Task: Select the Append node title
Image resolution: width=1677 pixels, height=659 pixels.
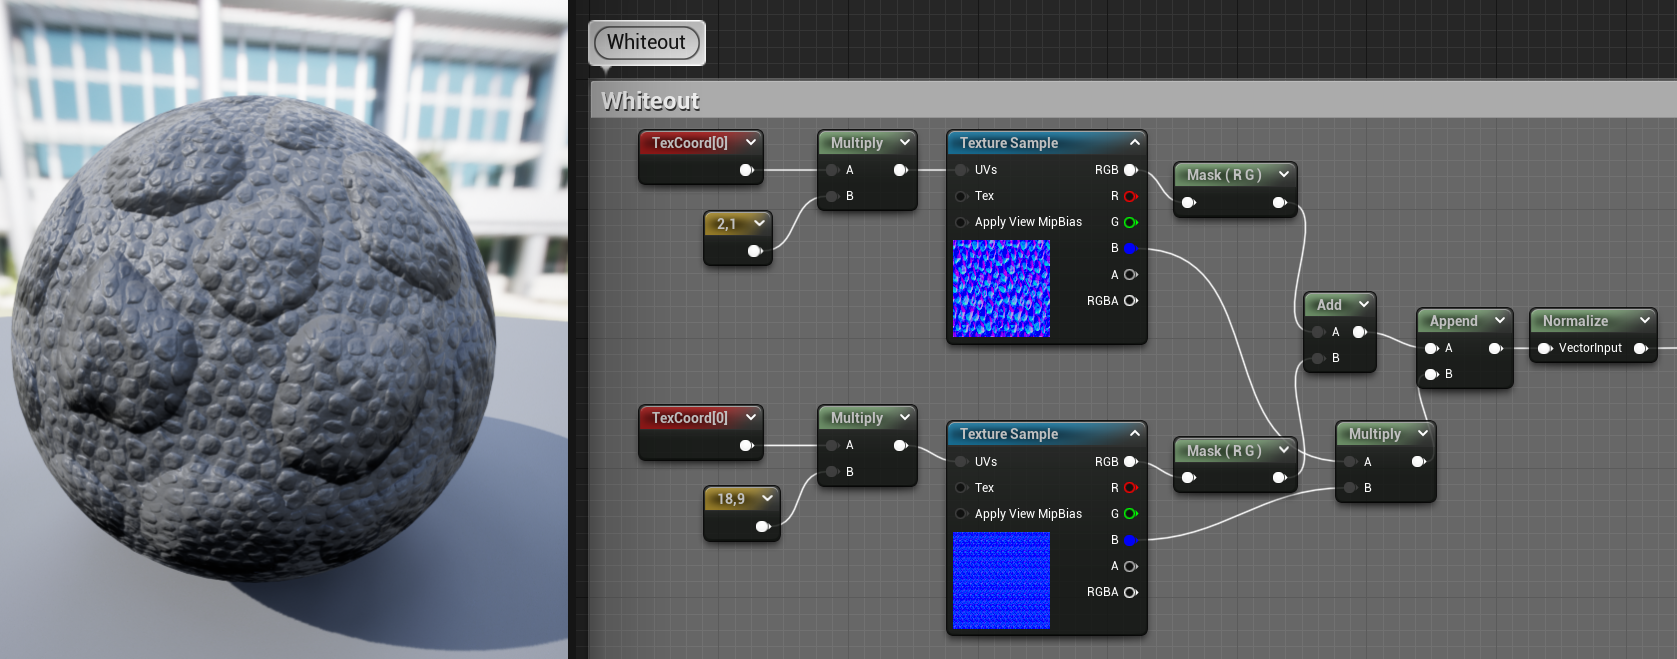Action: (1453, 320)
